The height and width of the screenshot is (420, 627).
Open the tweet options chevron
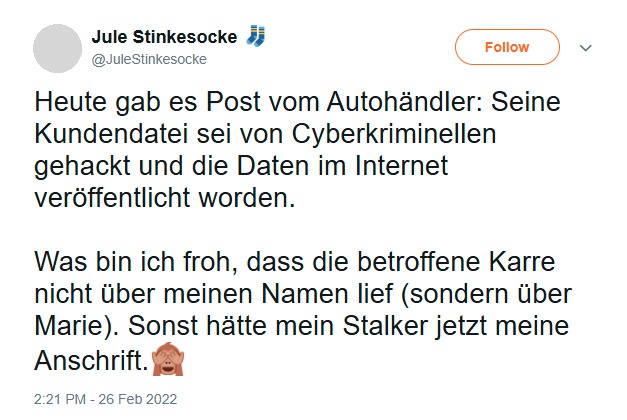click(586, 48)
